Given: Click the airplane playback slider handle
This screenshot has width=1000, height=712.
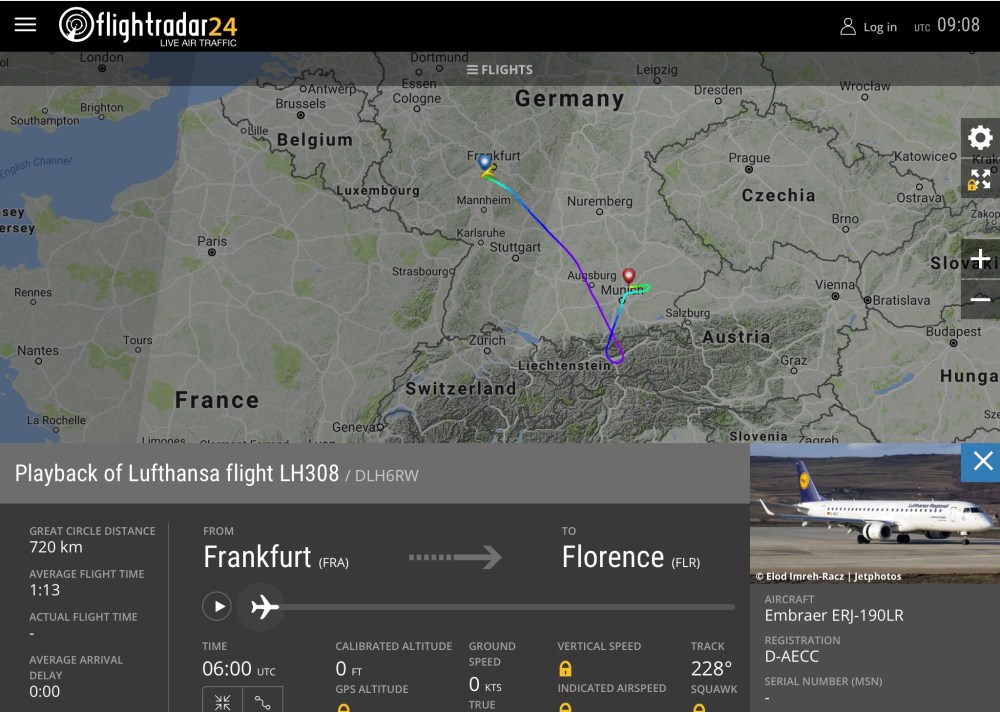Looking at the screenshot, I should coord(264,606).
